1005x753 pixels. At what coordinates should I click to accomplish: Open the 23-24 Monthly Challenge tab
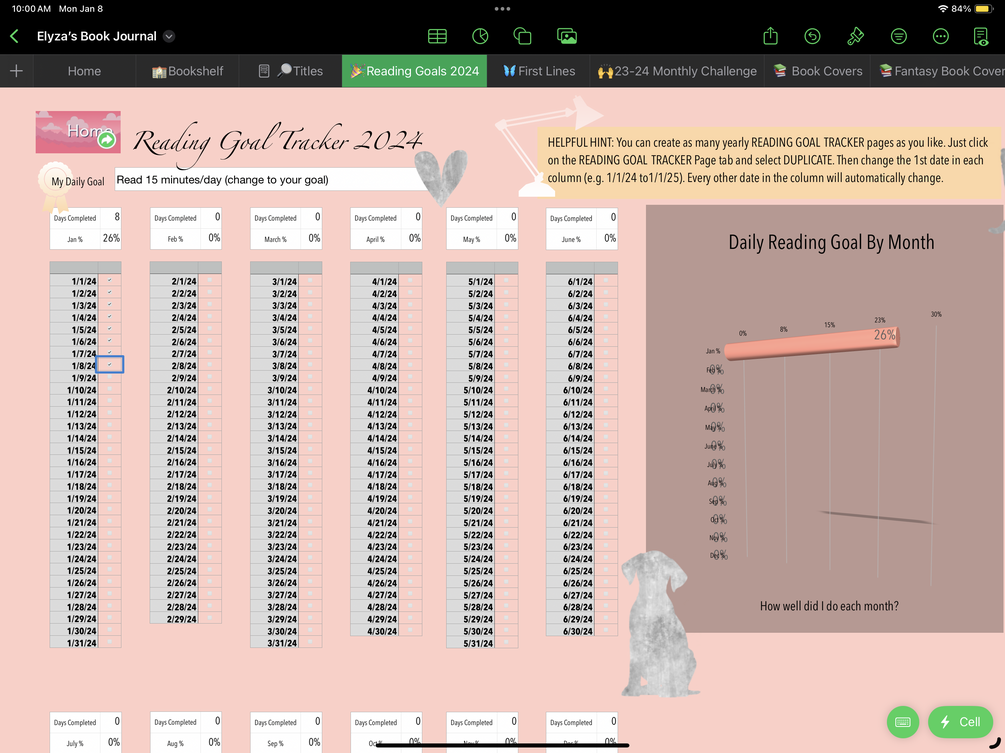pos(677,71)
